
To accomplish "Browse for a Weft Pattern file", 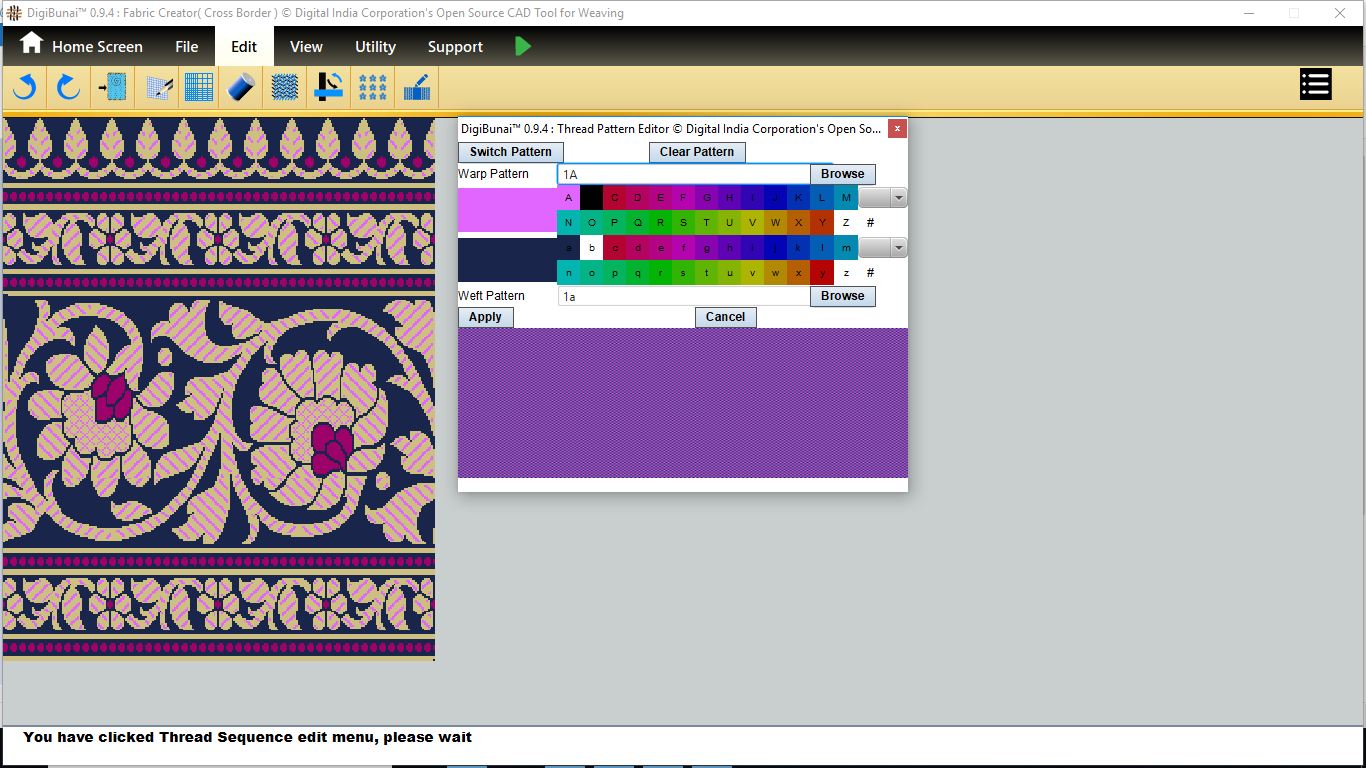I will 842,296.
